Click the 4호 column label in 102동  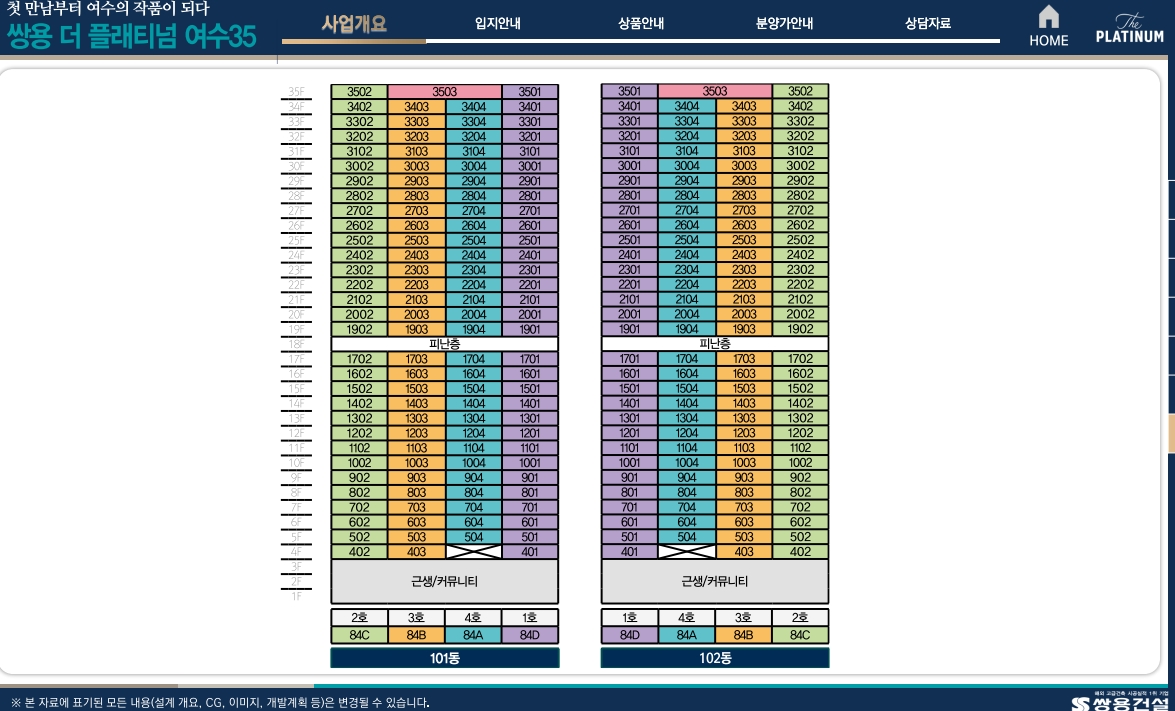coord(686,617)
